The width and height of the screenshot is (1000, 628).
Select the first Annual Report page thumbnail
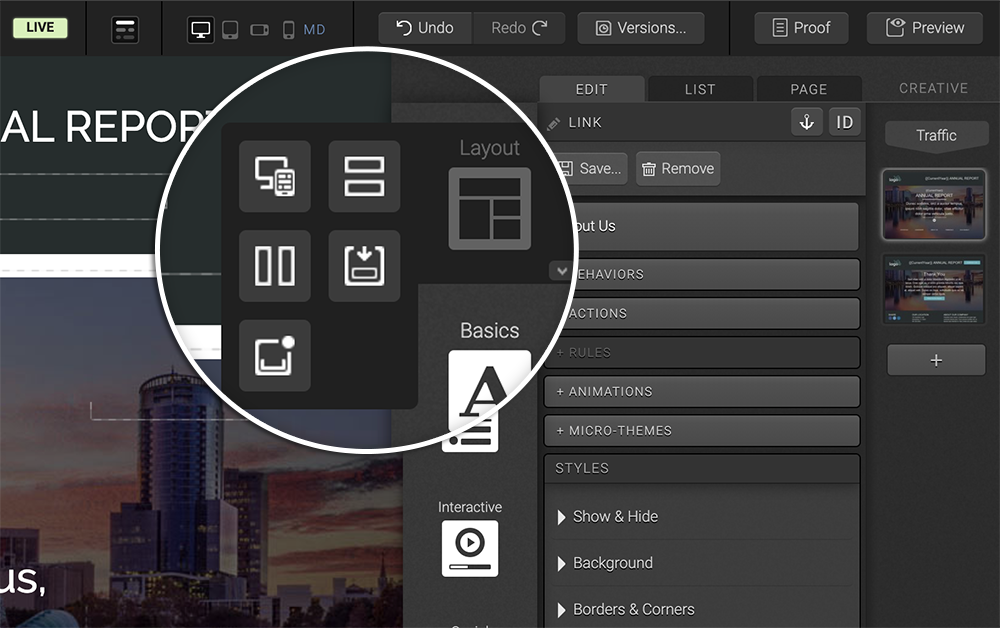[x=934, y=204]
